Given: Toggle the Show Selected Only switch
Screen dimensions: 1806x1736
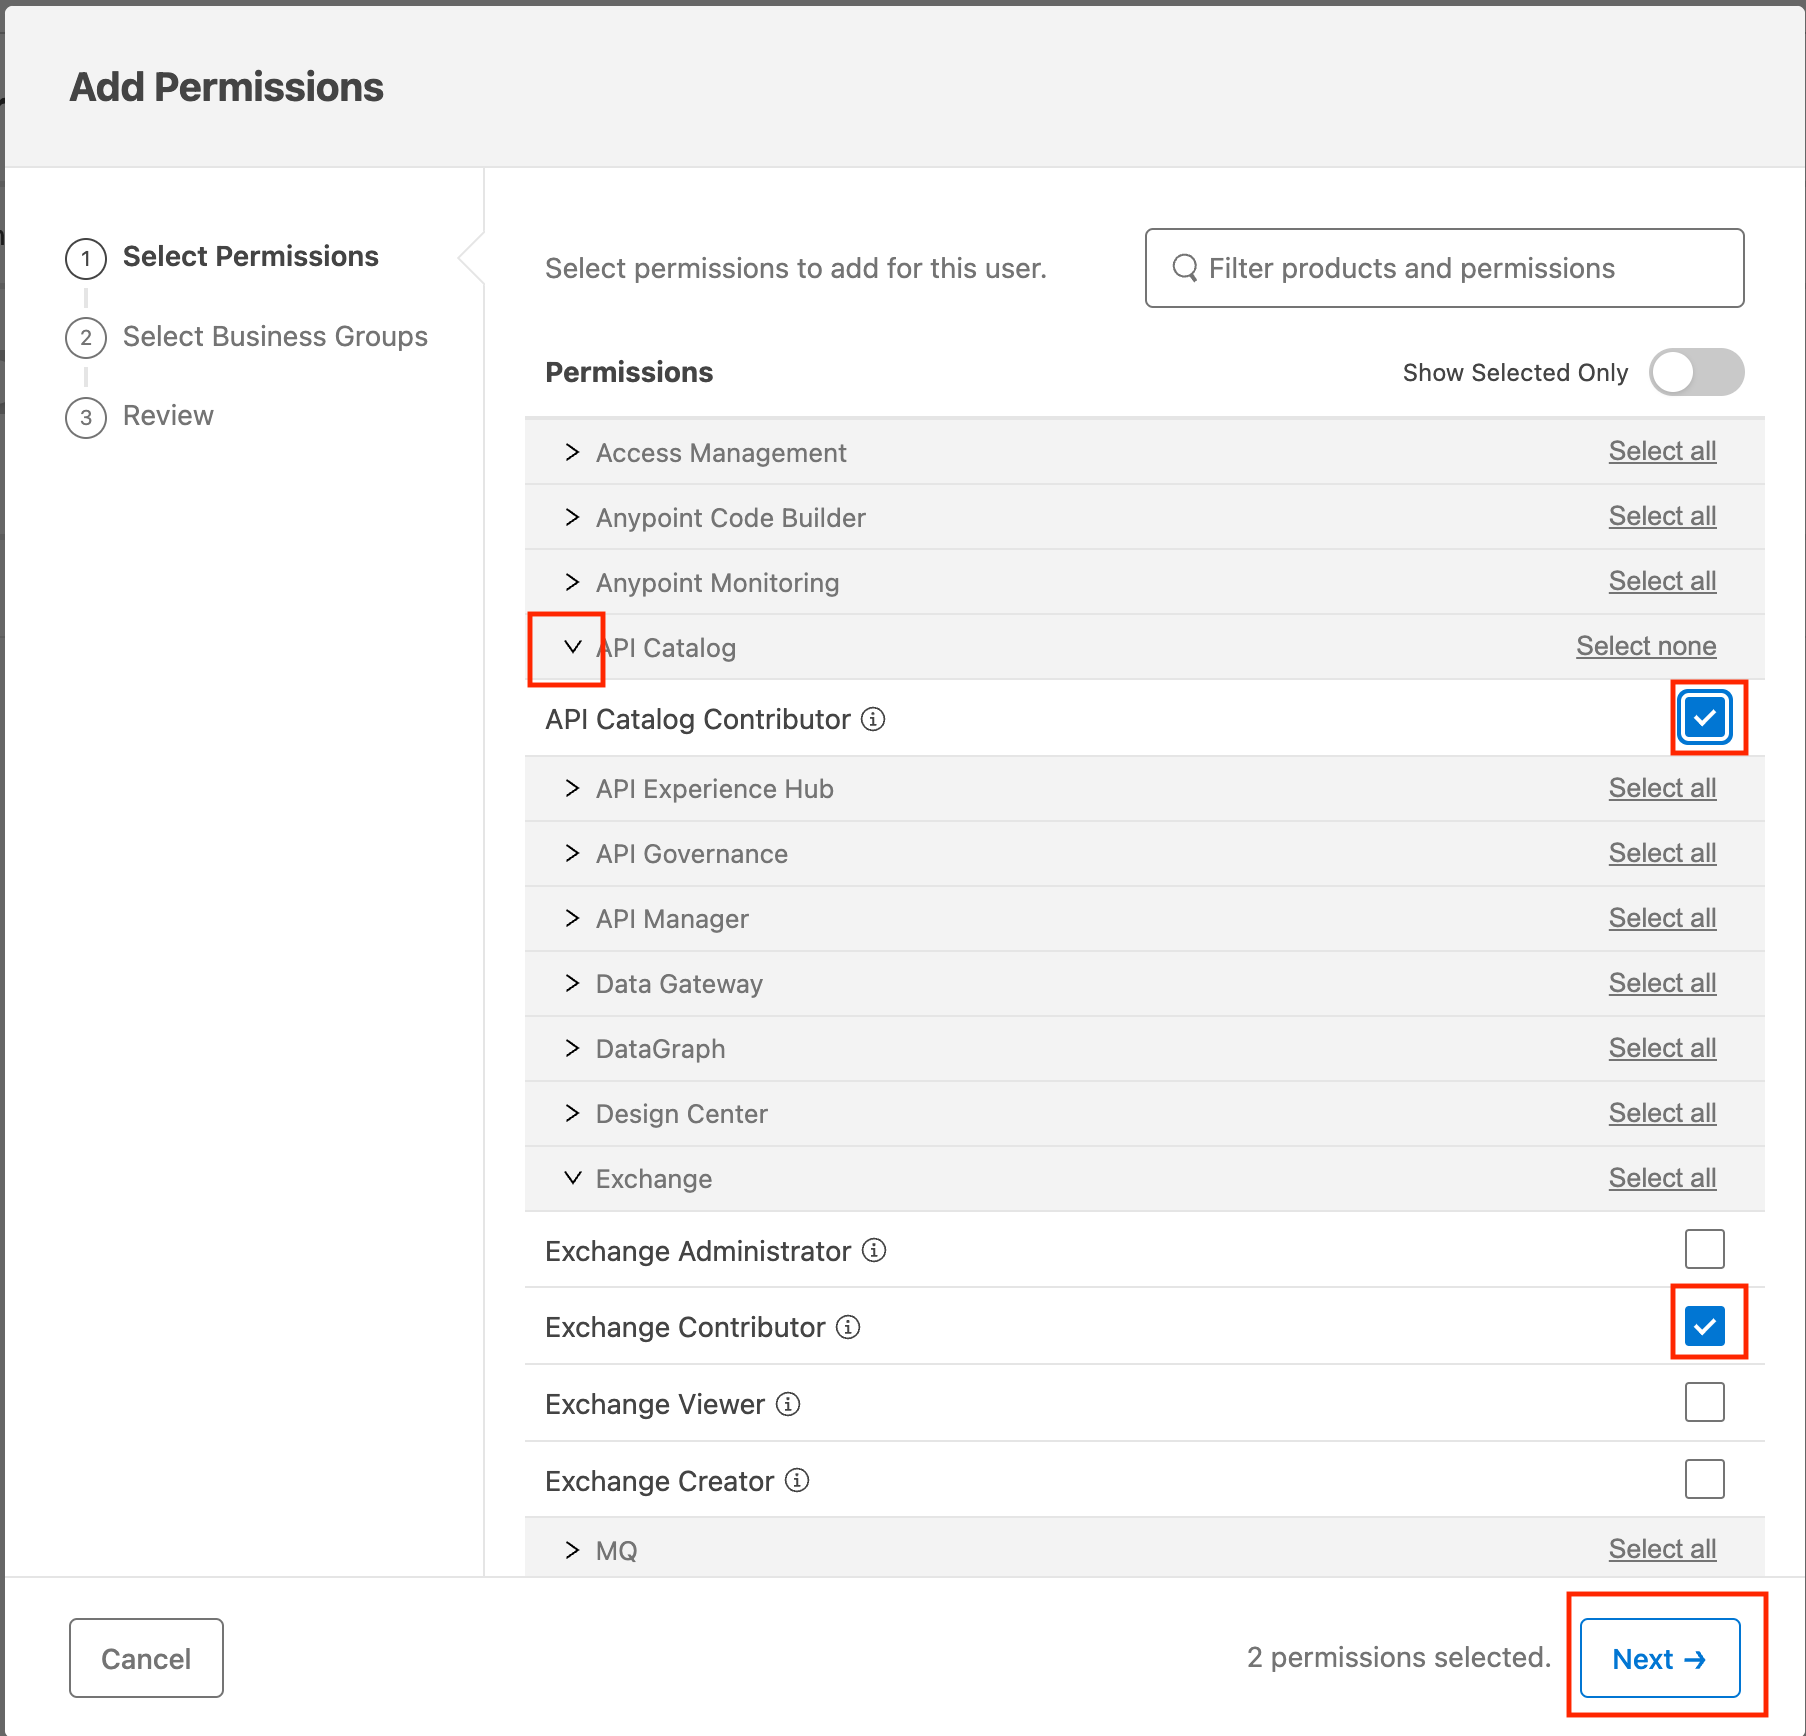Looking at the screenshot, I should 1696,372.
